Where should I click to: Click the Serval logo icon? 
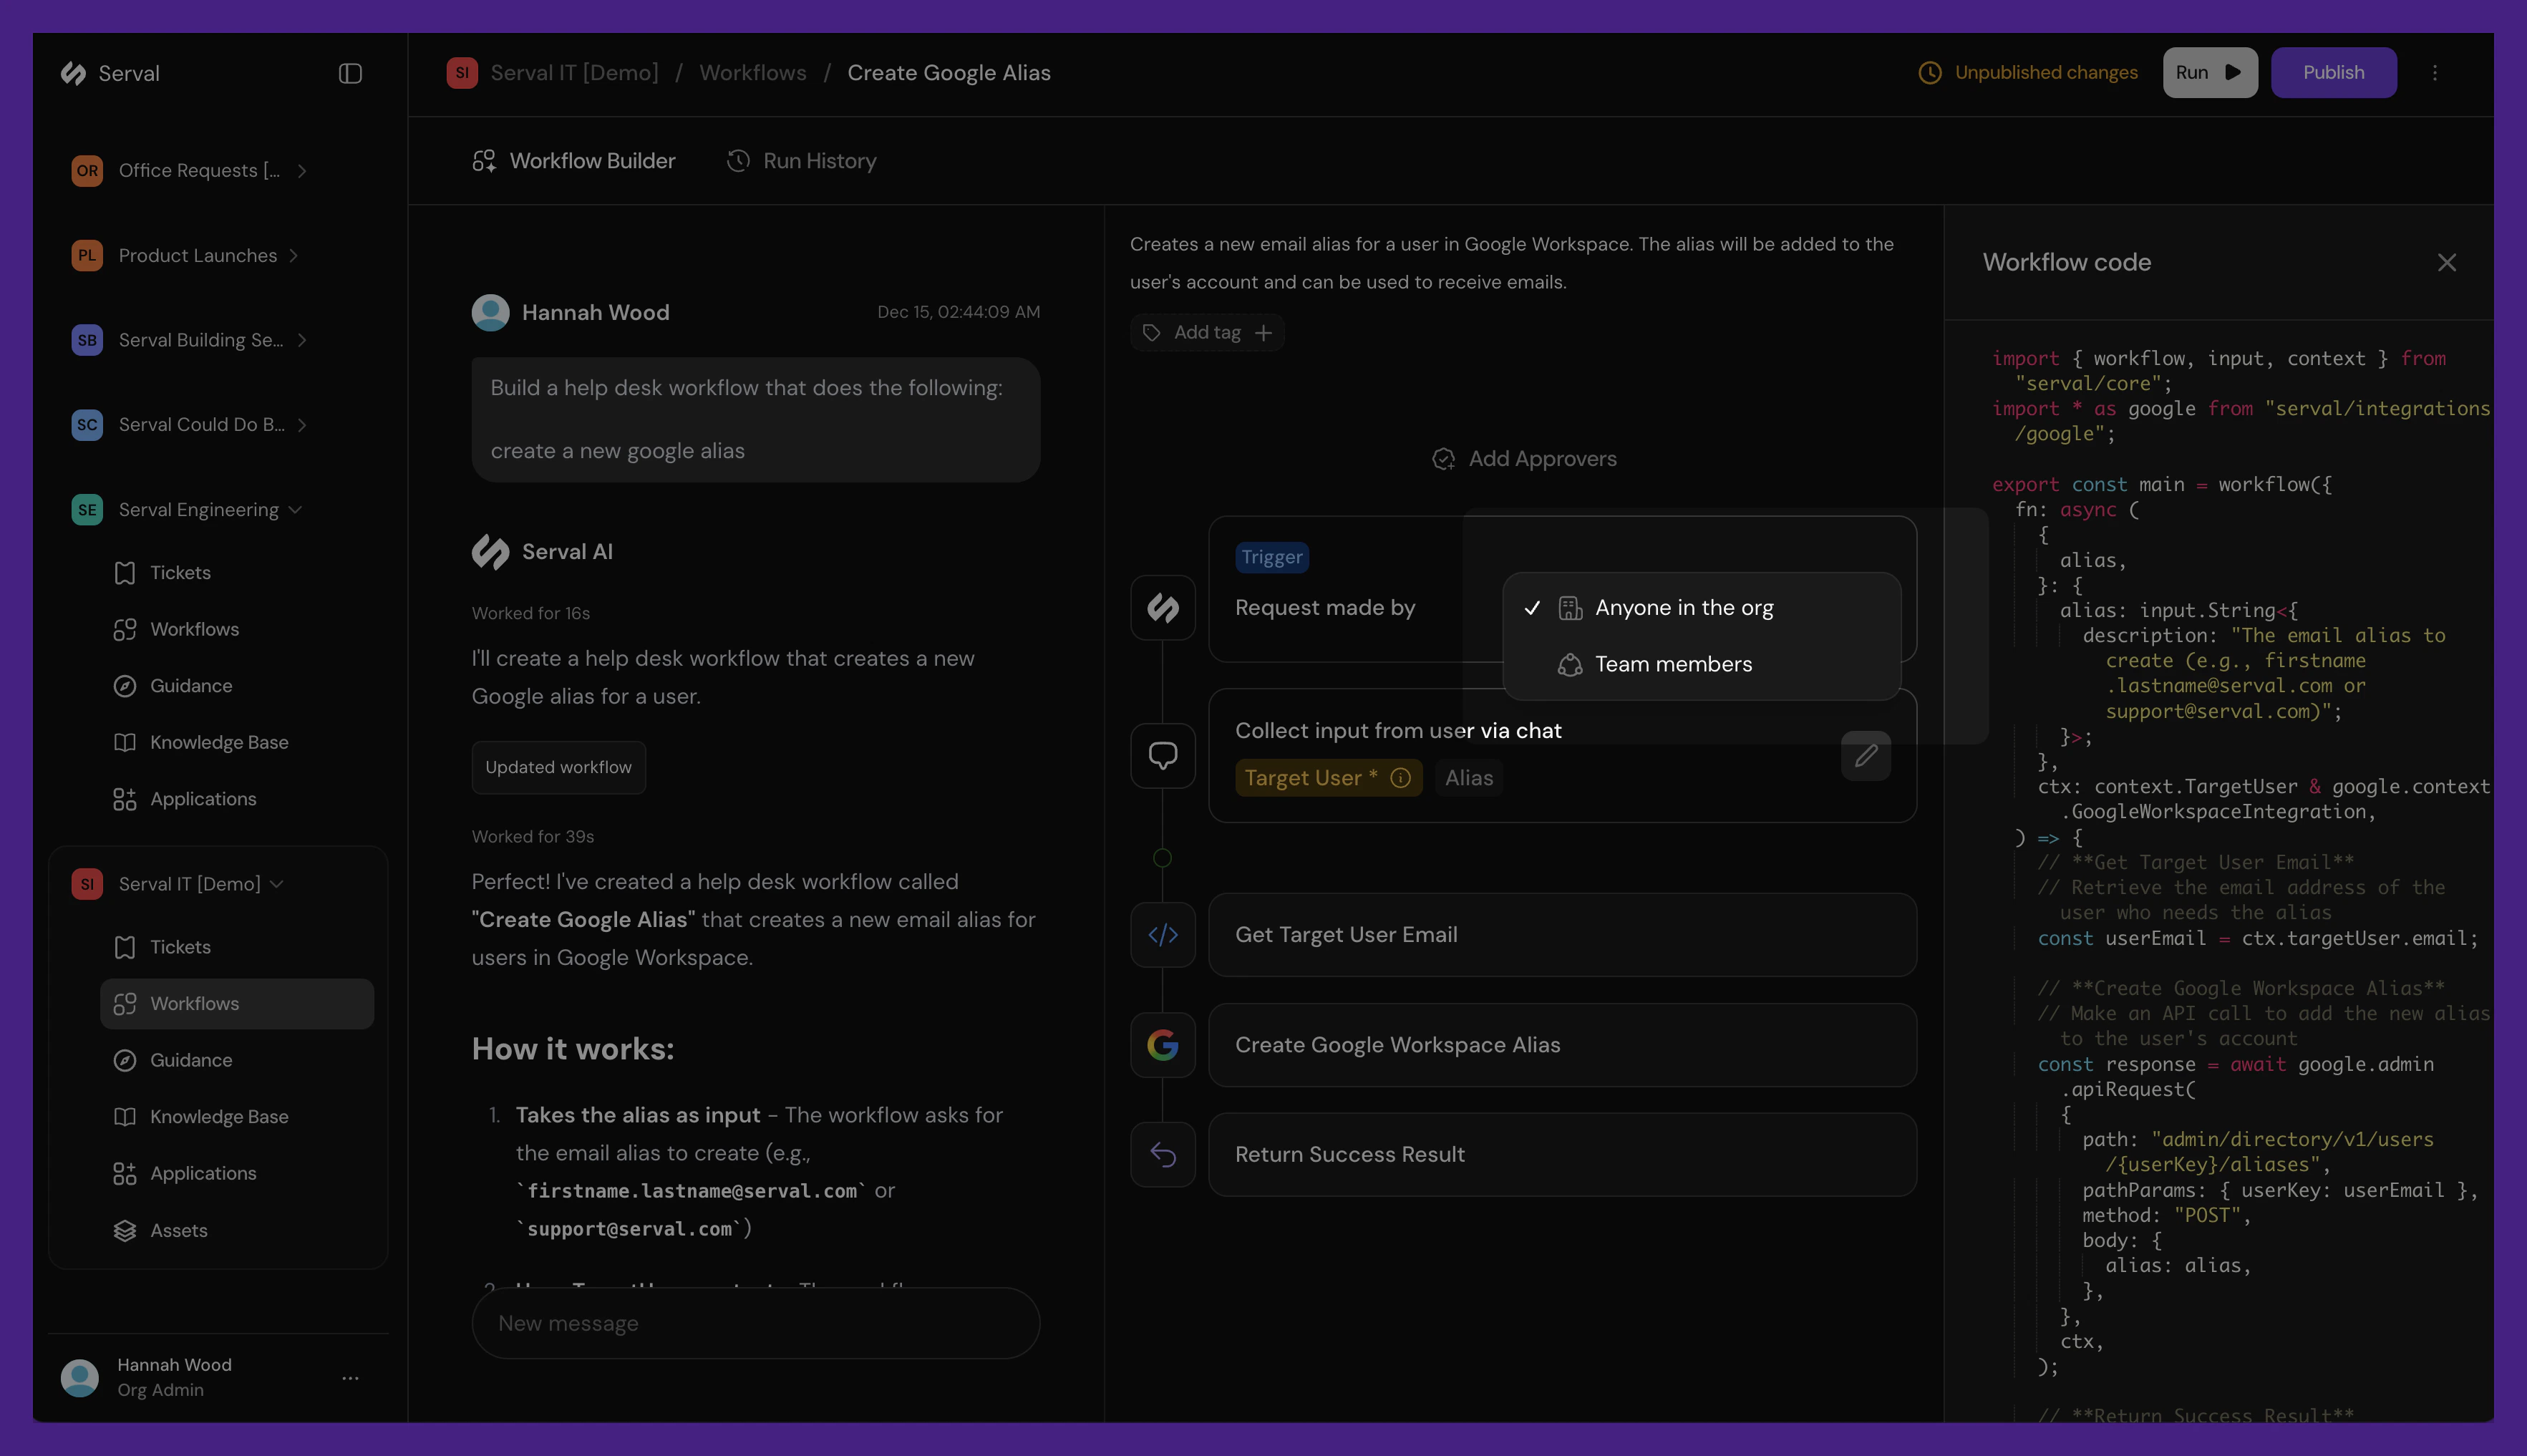[x=74, y=73]
